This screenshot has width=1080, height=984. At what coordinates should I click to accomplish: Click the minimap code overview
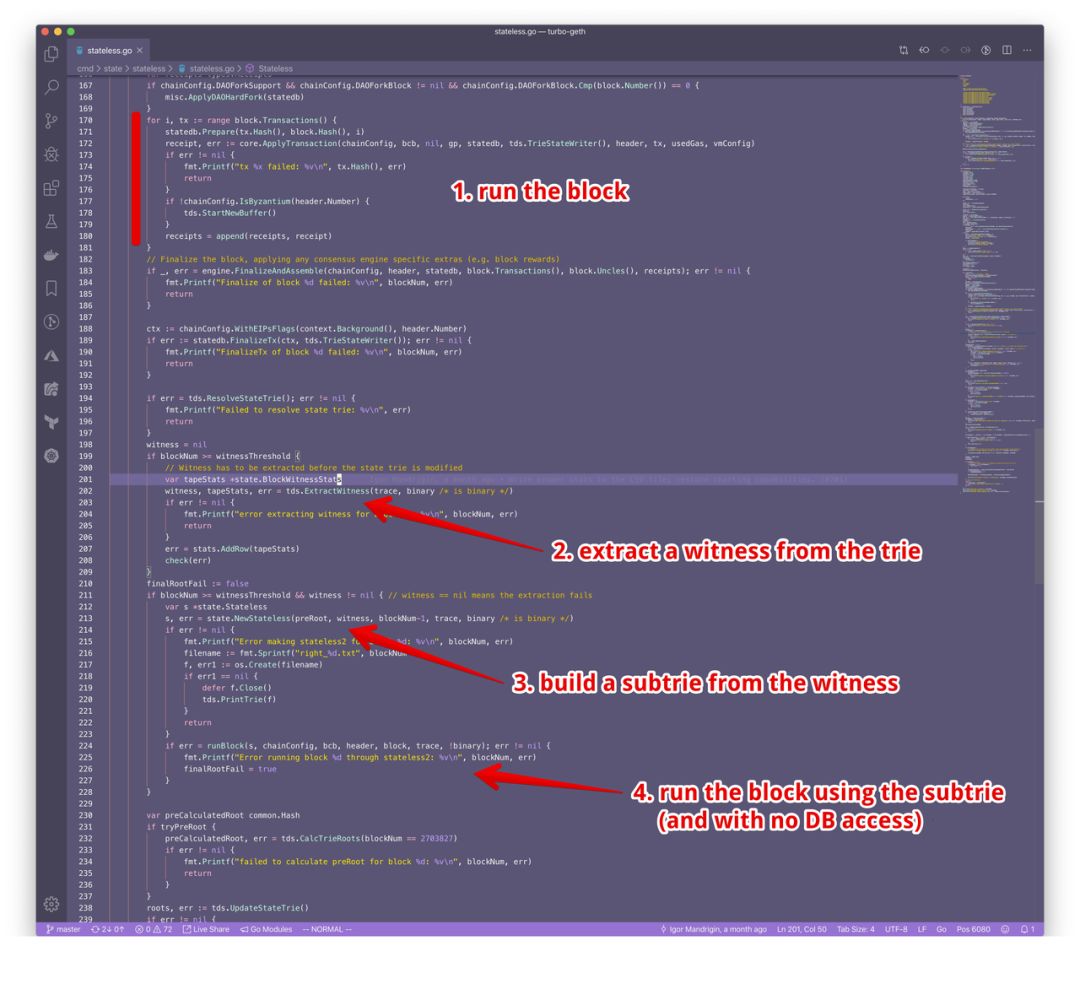pyautogui.click(x=997, y=282)
